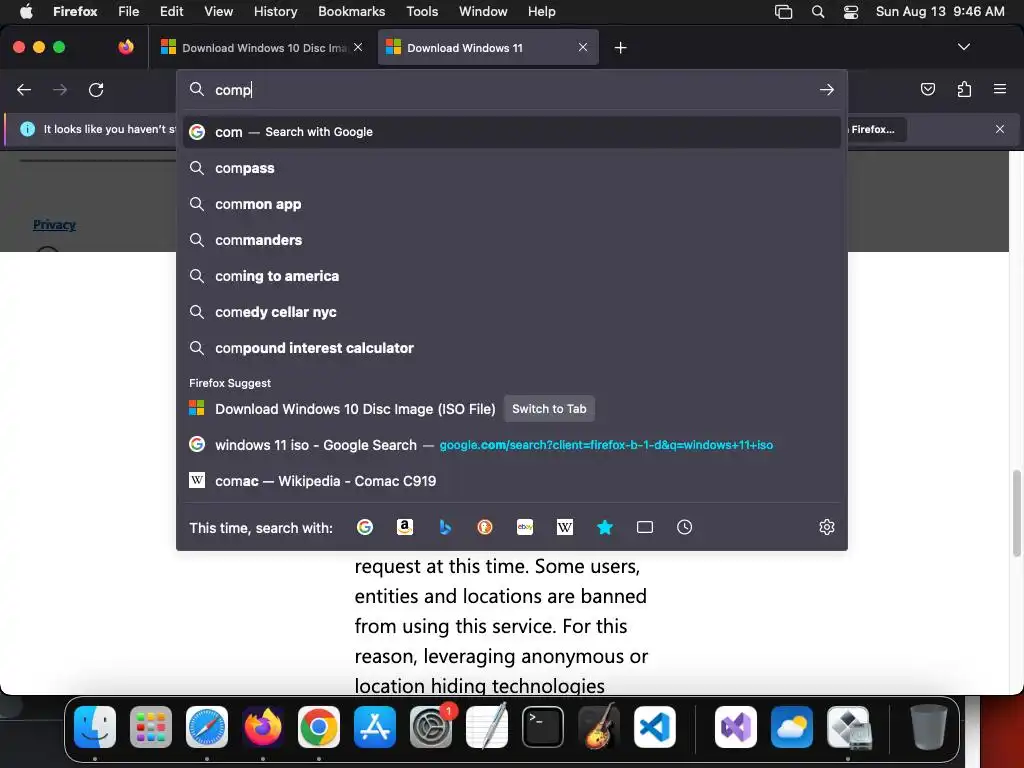1024x768 pixels.
Task: Open the Window menu
Action: (483, 11)
